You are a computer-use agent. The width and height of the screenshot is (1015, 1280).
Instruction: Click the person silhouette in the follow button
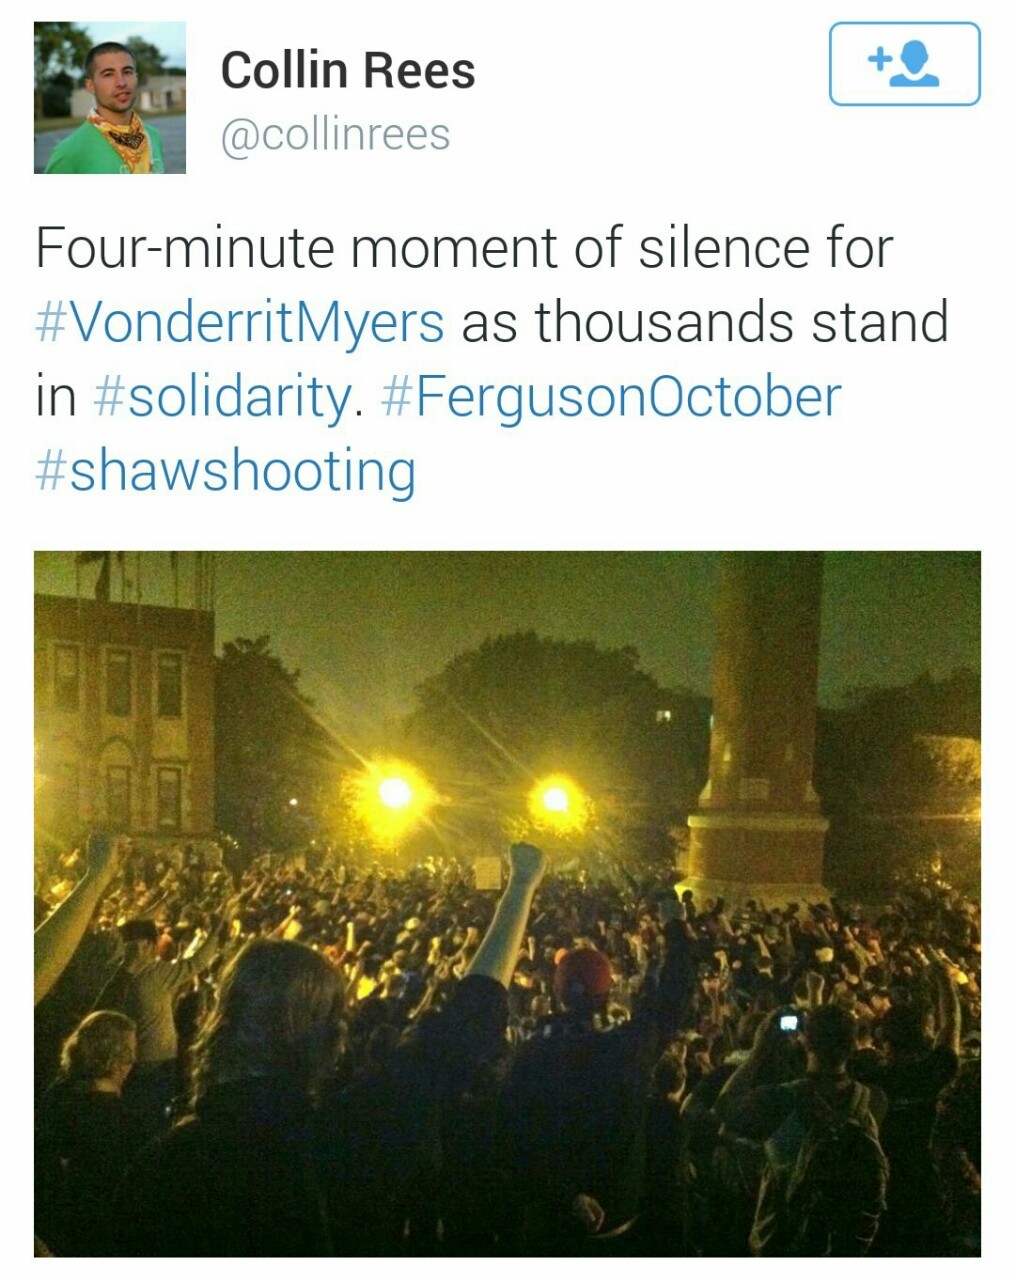pos(916,65)
